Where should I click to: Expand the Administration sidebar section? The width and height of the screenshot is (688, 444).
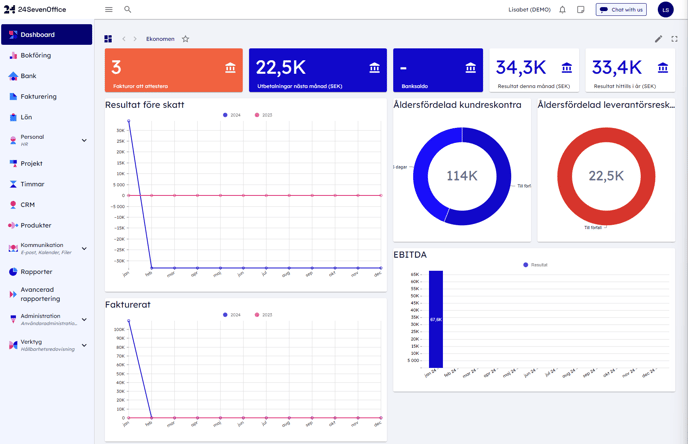[84, 319]
